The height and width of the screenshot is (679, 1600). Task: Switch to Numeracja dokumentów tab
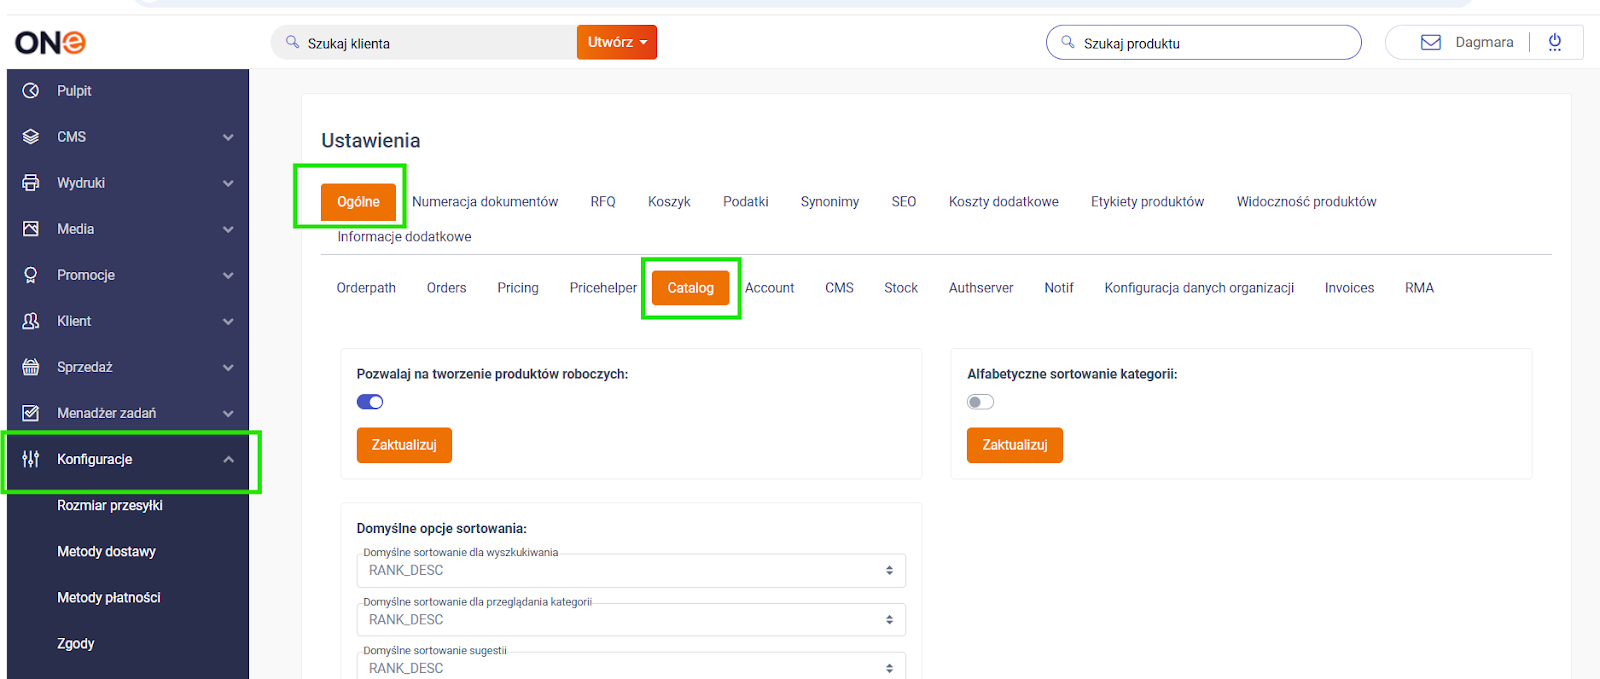coord(485,201)
